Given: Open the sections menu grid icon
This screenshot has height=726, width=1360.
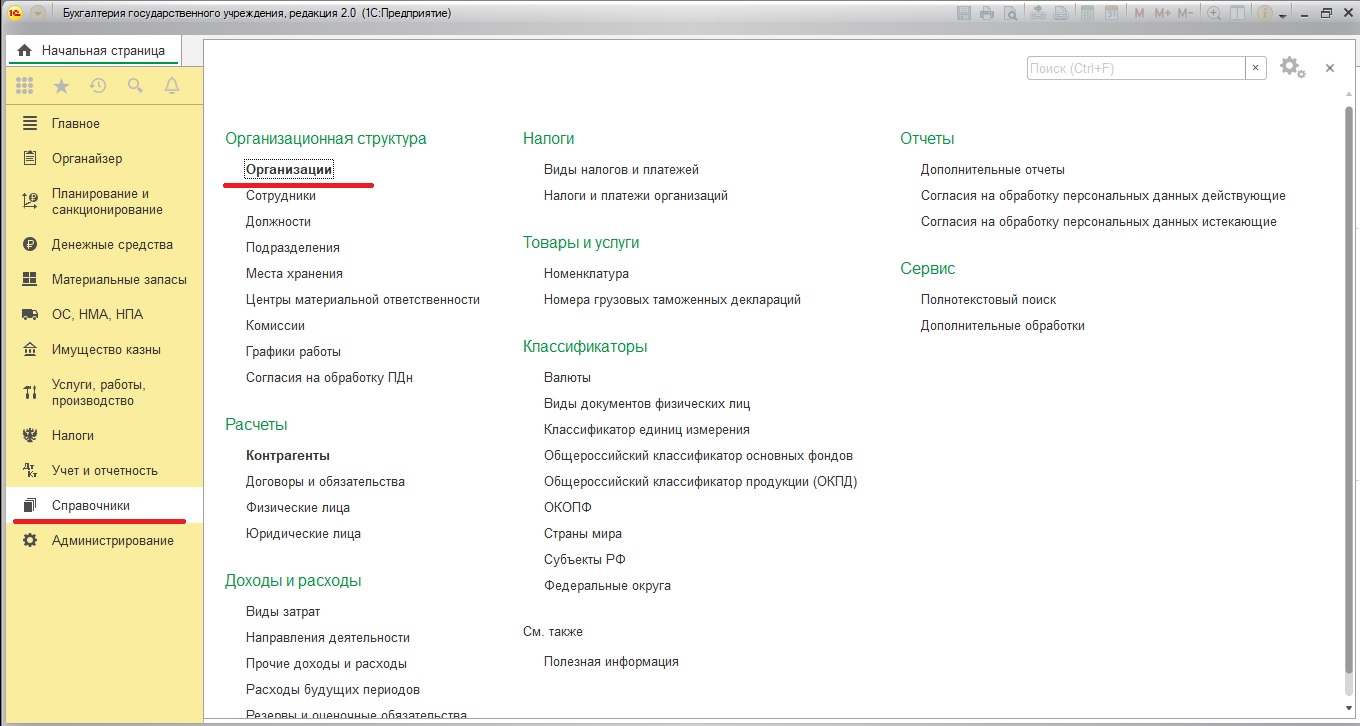Looking at the screenshot, I should 25,86.
